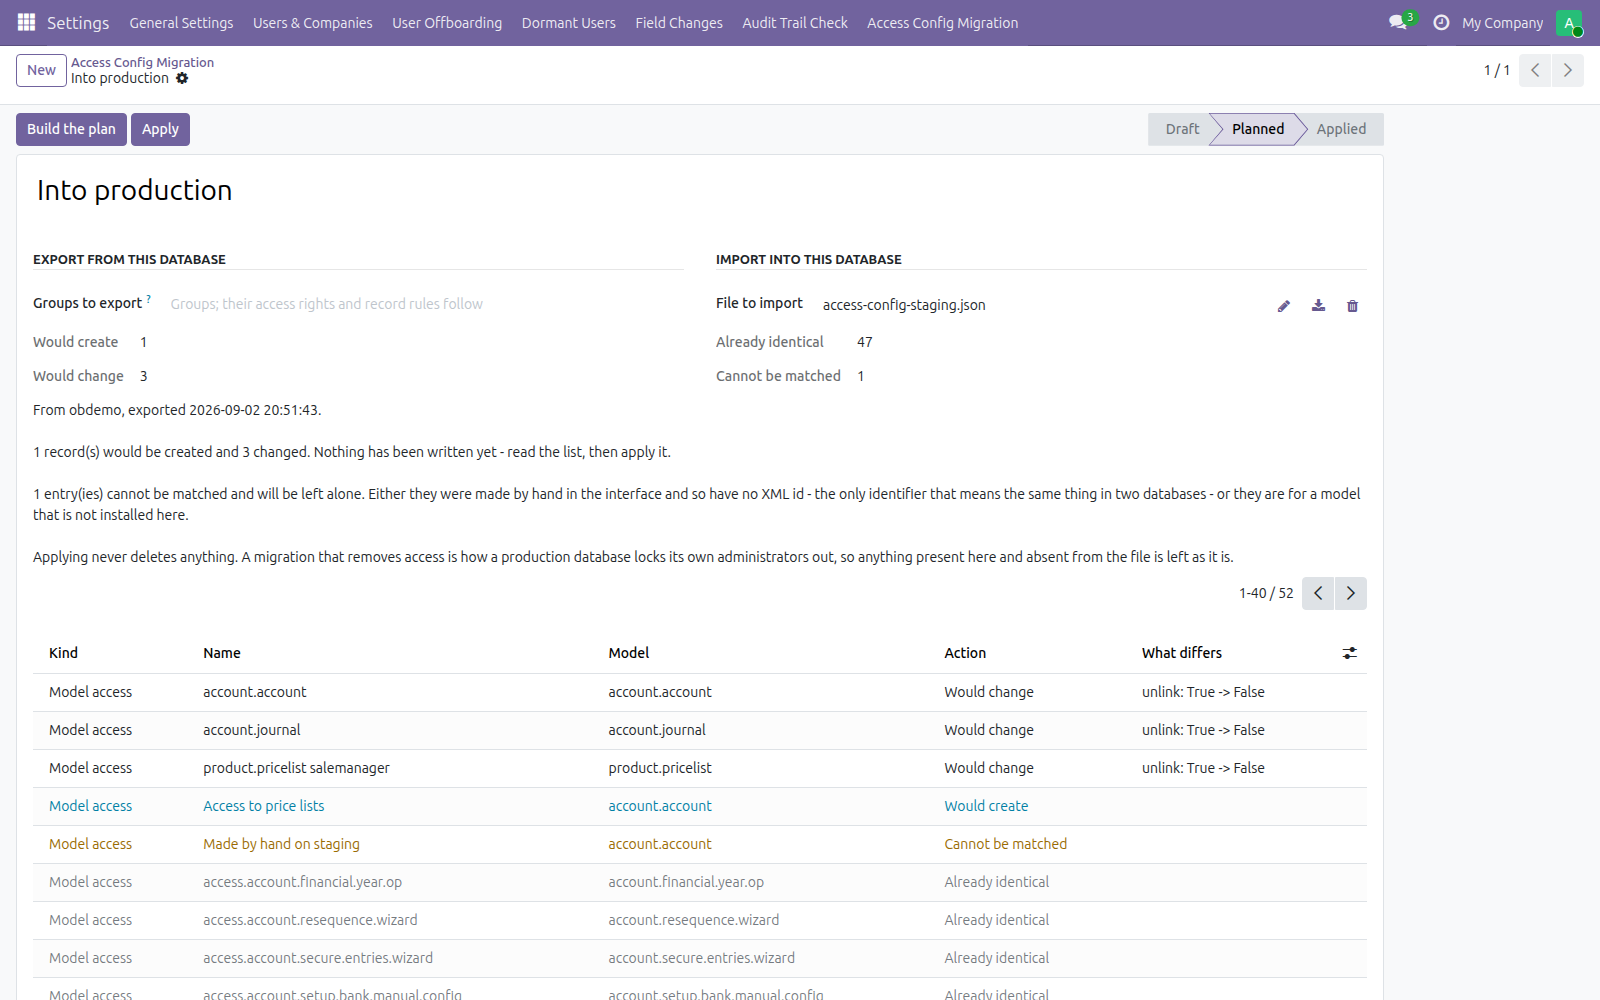Screen dimensions: 1600x1000
Task: Open the Users & Companies menu
Action: tap(312, 23)
